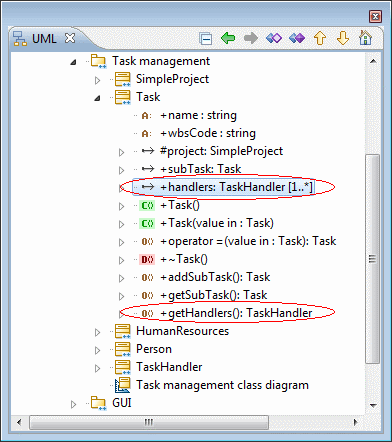Click the gray Forward arrow icon
392x442 pixels.
[x=251, y=38]
